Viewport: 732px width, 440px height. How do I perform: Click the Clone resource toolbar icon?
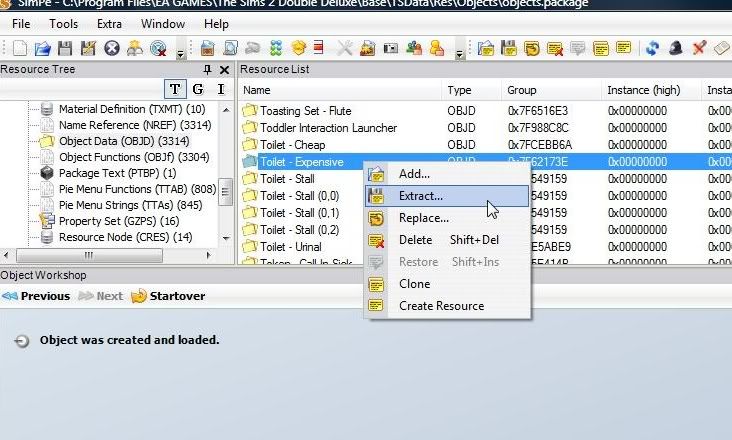601,48
